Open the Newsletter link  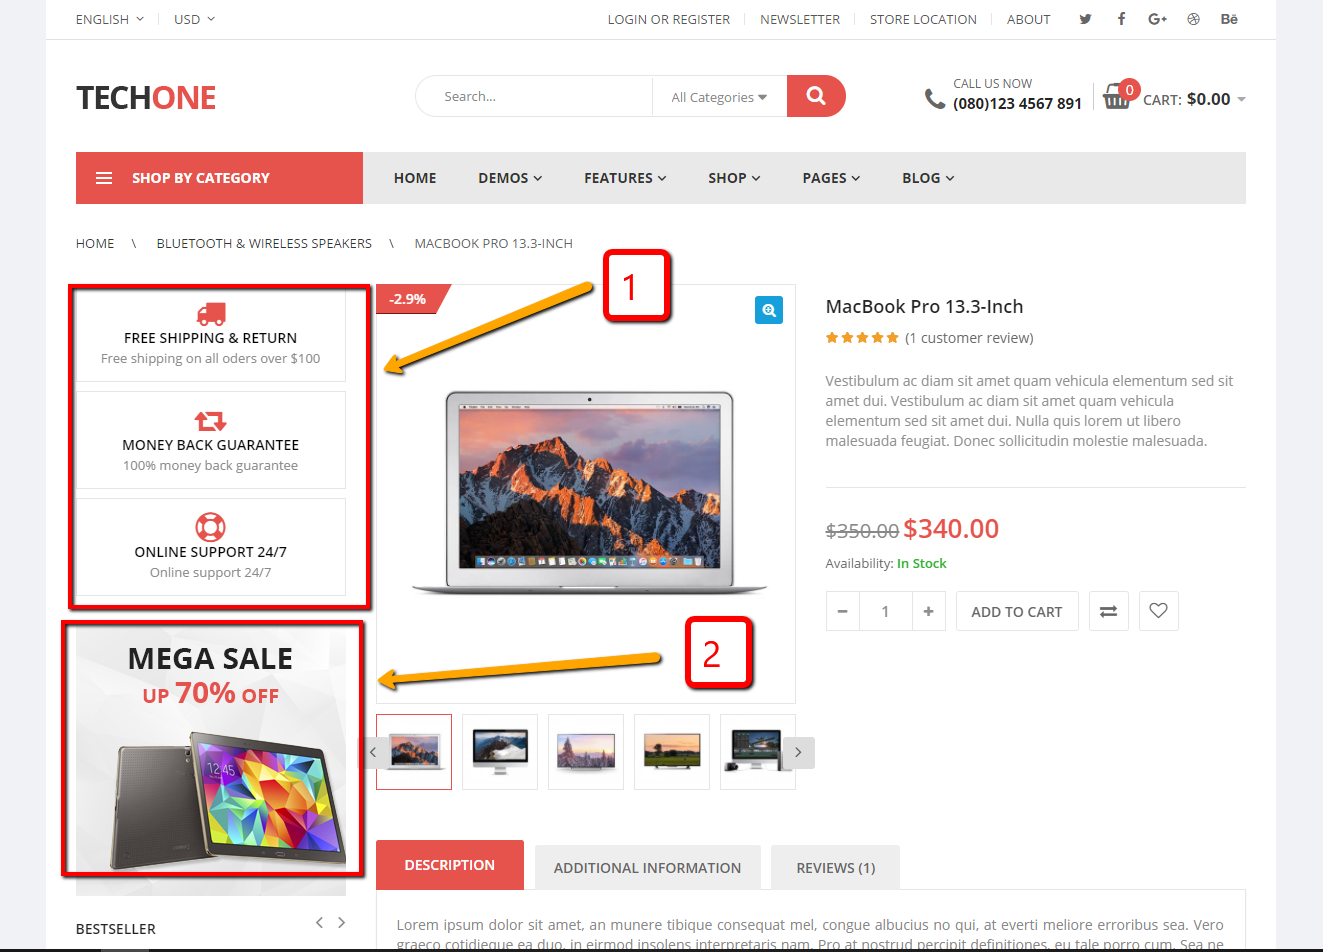point(800,19)
